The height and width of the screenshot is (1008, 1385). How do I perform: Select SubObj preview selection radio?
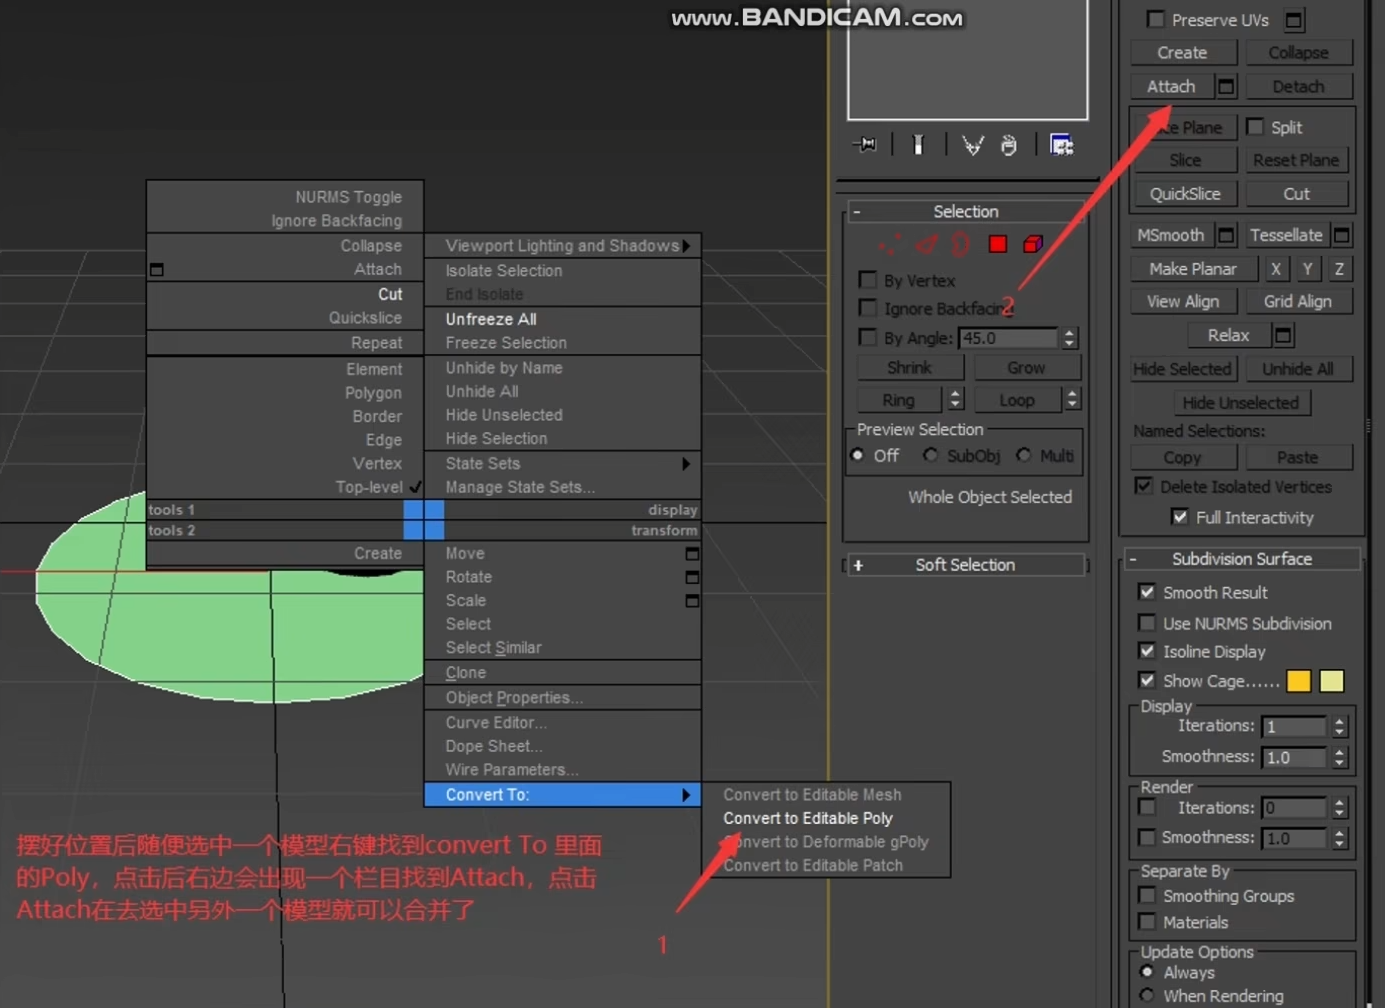931,455
